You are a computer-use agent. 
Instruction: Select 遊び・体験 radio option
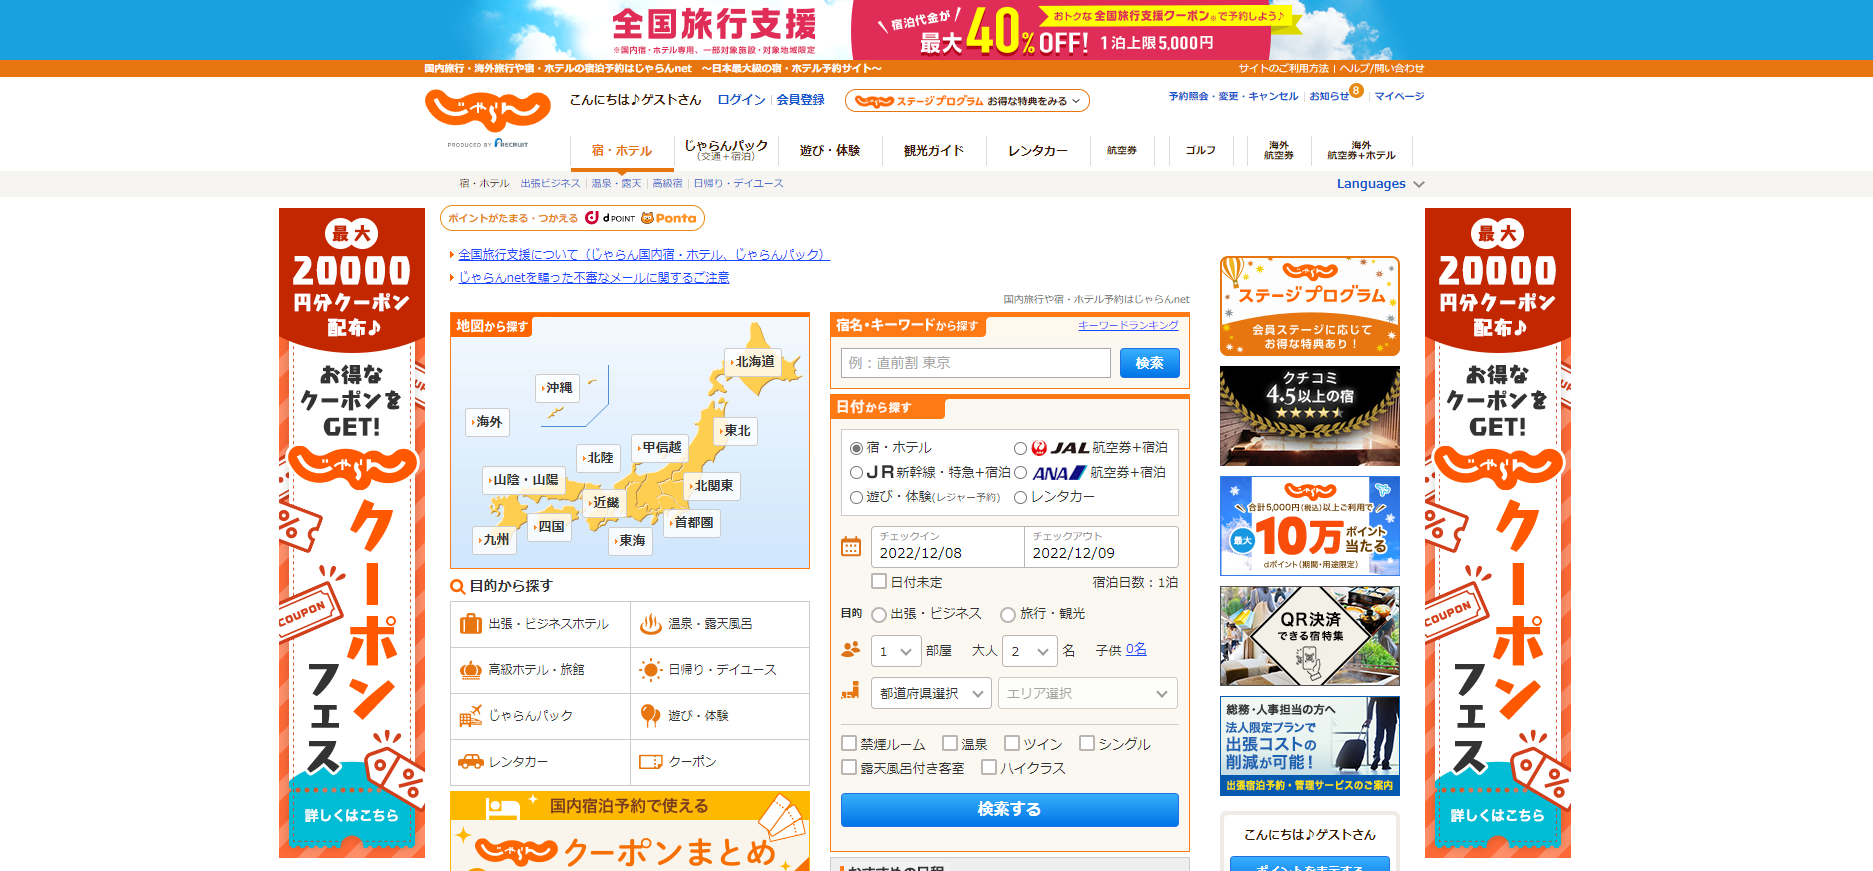pos(857,497)
